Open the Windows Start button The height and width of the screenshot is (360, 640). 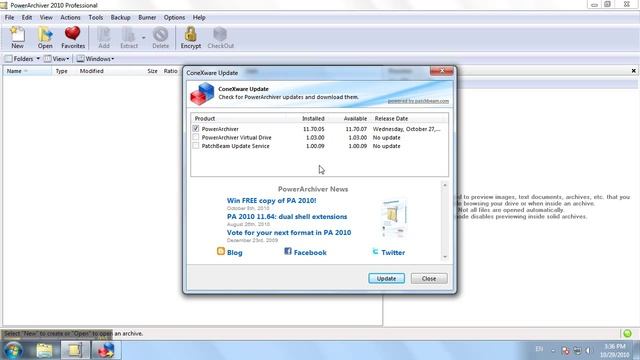click(x=13, y=350)
